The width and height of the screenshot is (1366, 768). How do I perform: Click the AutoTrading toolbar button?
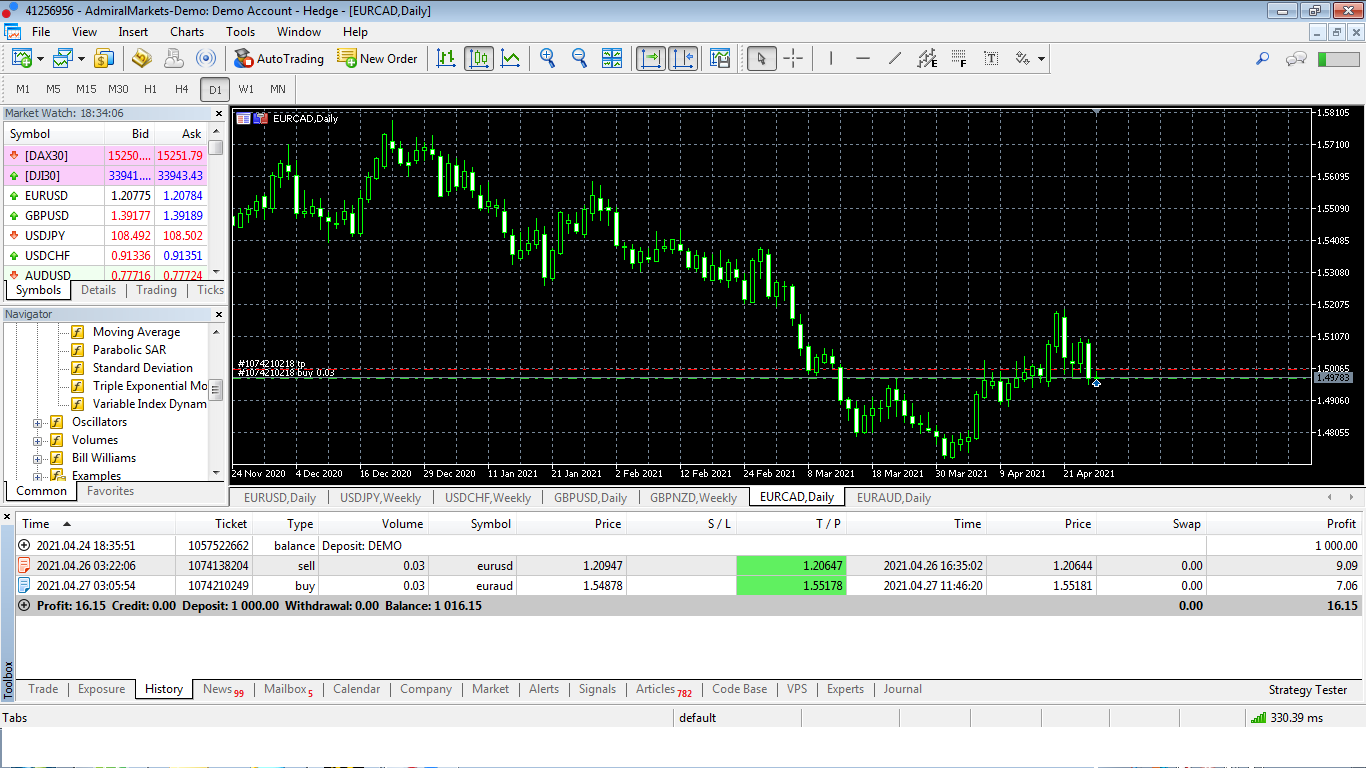coord(279,59)
